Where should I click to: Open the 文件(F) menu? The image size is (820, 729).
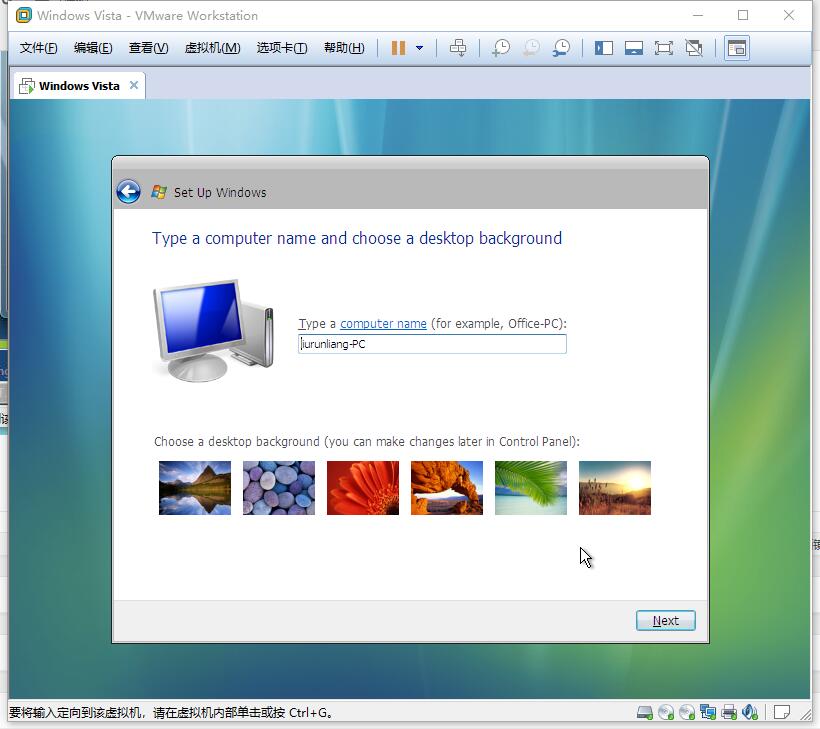38,48
